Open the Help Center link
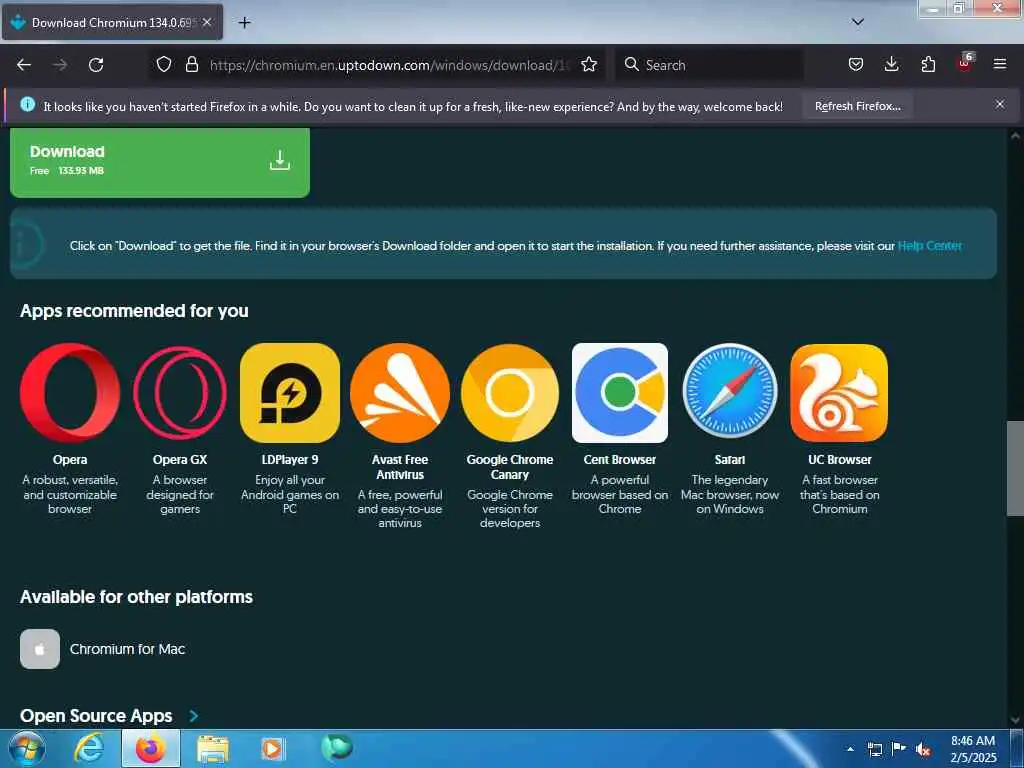Image resolution: width=1024 pixels, height=768 pixels. click(x=929, y=246)
